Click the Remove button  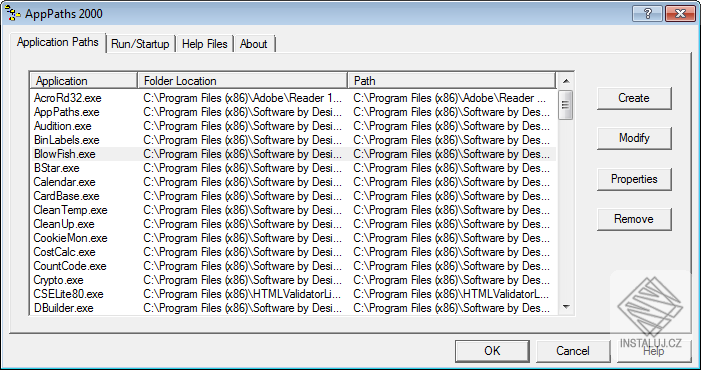tap(634, 219)
